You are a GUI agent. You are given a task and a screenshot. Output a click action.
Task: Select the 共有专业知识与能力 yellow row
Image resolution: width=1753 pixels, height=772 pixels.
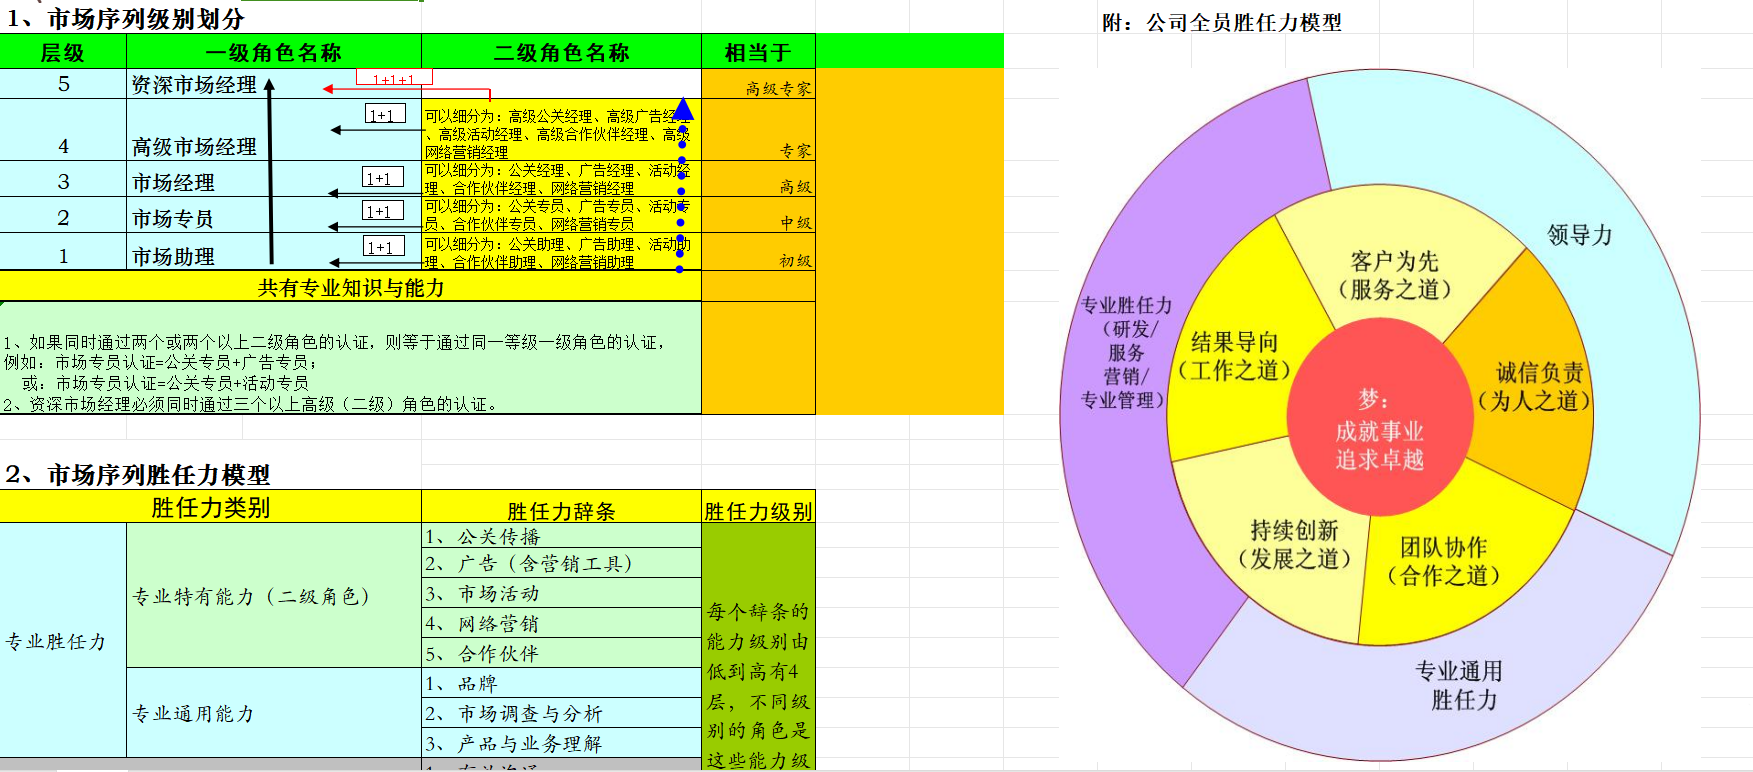point(350,287)
